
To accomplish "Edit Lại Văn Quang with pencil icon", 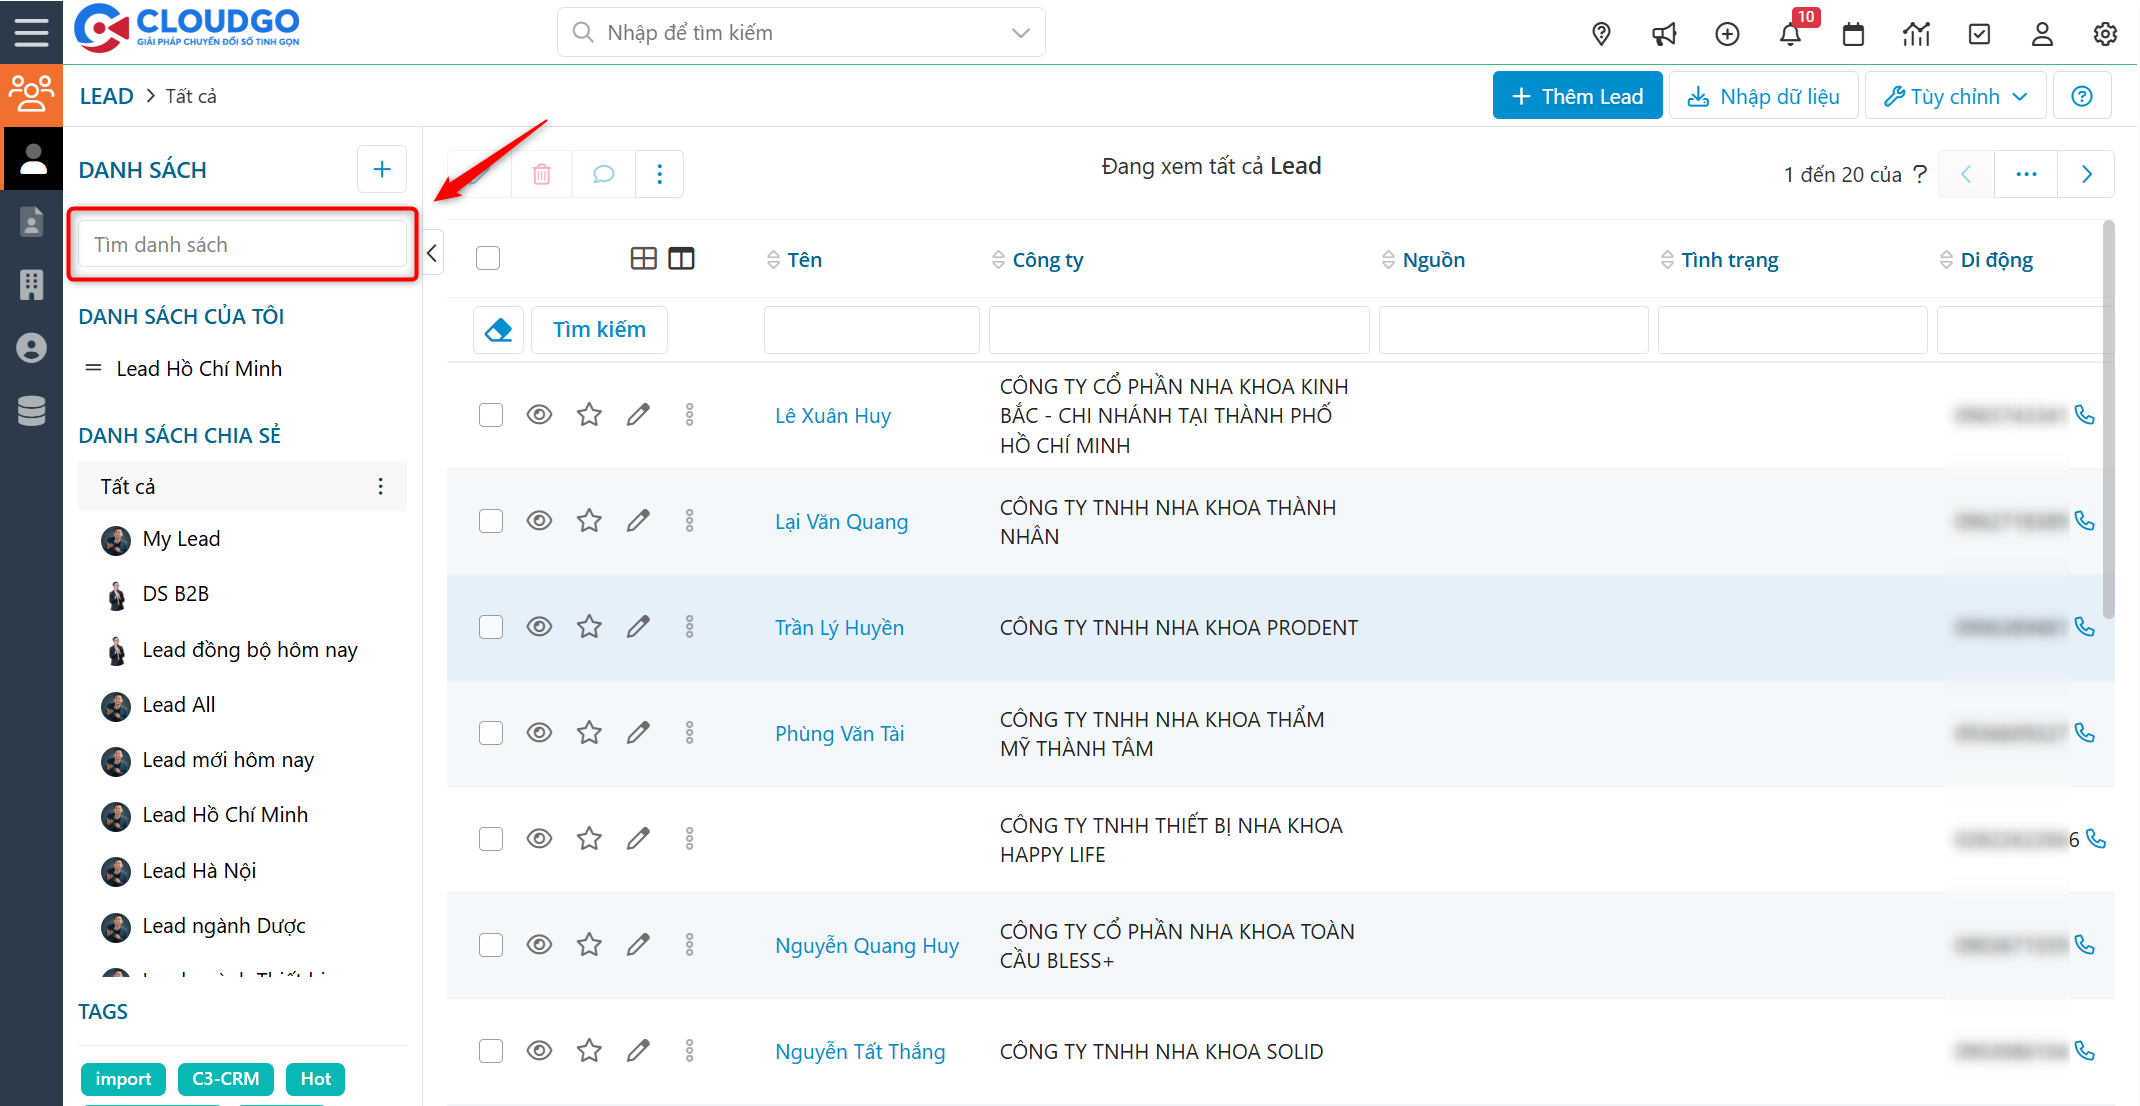I will coord(638,521).
